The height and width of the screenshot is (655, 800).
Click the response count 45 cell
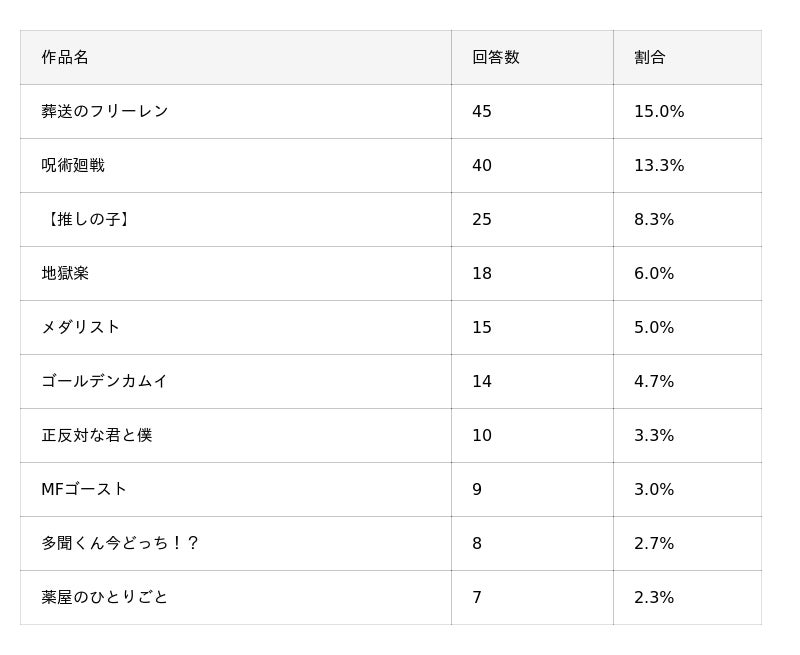(x=482, y=111)
